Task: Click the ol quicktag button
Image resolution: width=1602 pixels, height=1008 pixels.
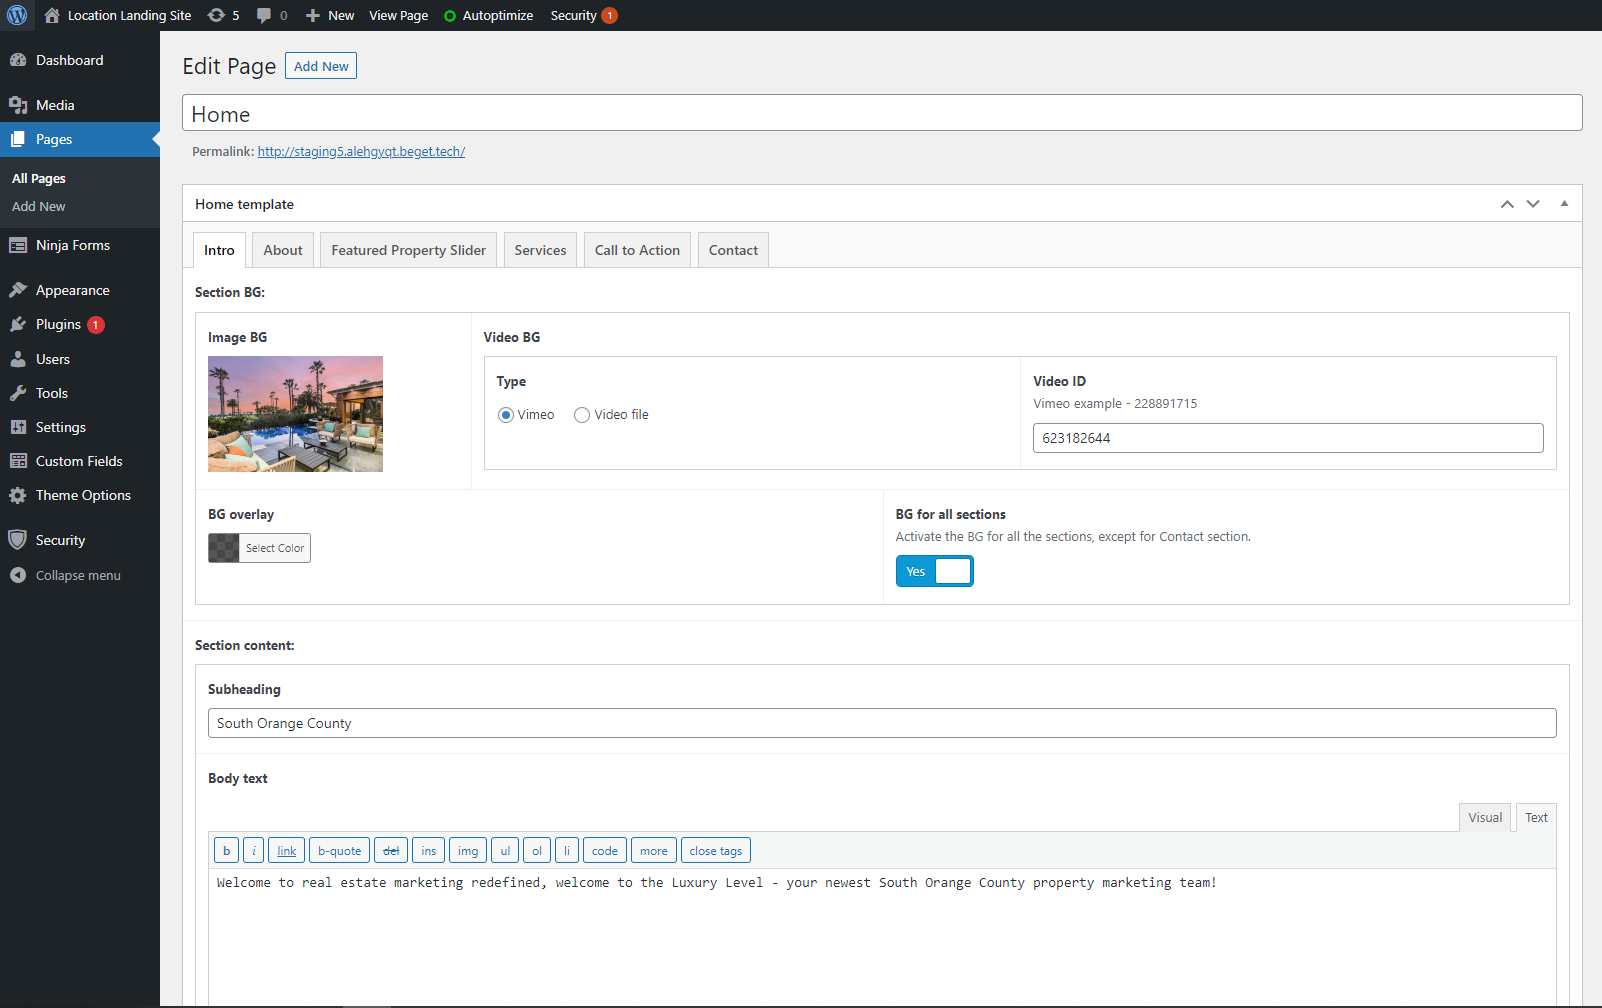Action: [537, 851]
